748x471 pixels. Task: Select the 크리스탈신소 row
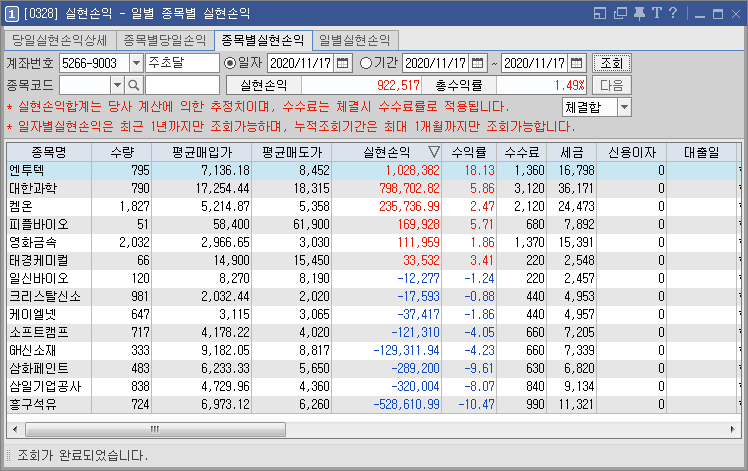(x=372, y=296)
